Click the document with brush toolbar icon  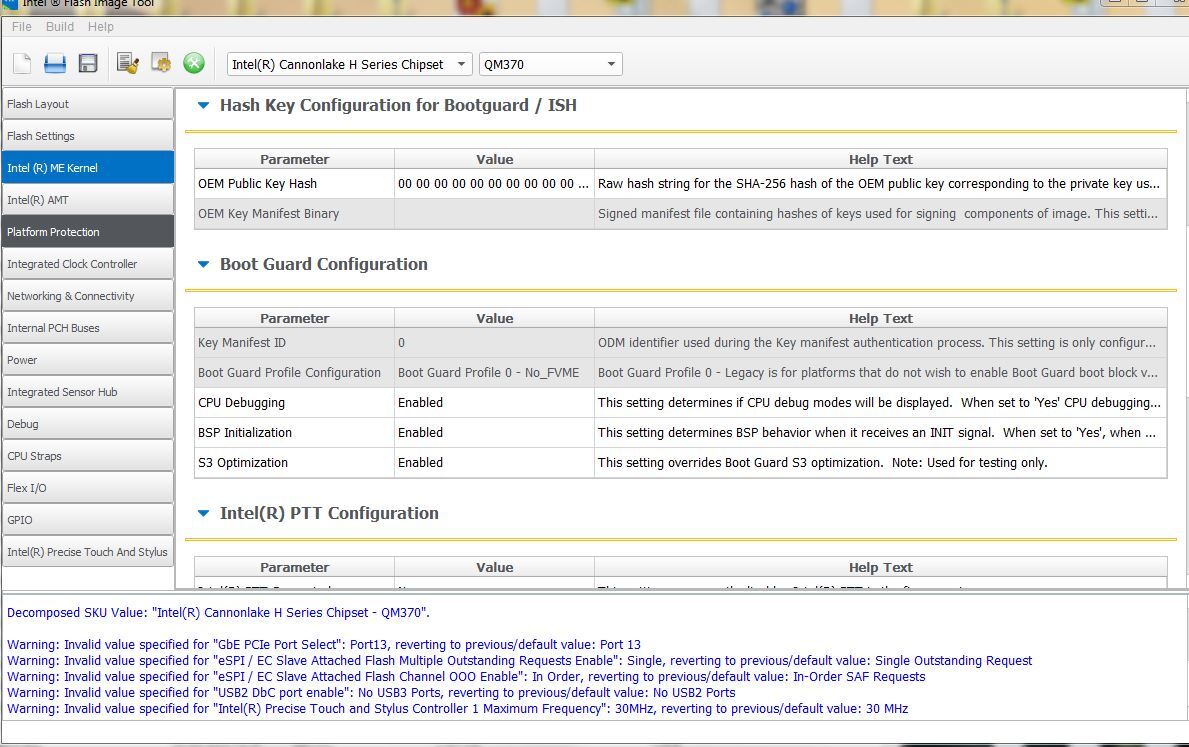pyautogui.click(x=127, y=64)
